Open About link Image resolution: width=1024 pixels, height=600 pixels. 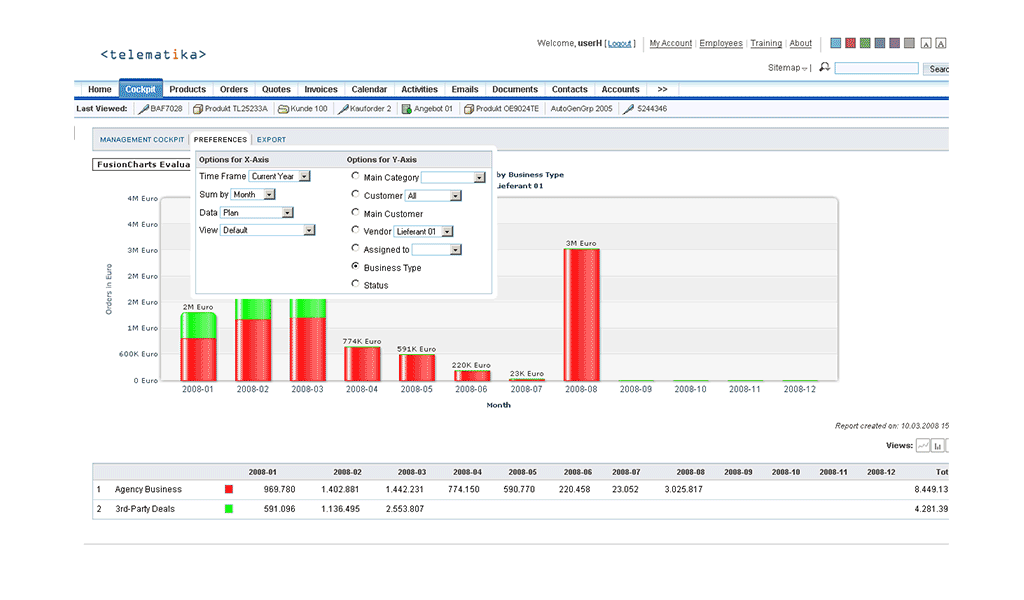801,43
